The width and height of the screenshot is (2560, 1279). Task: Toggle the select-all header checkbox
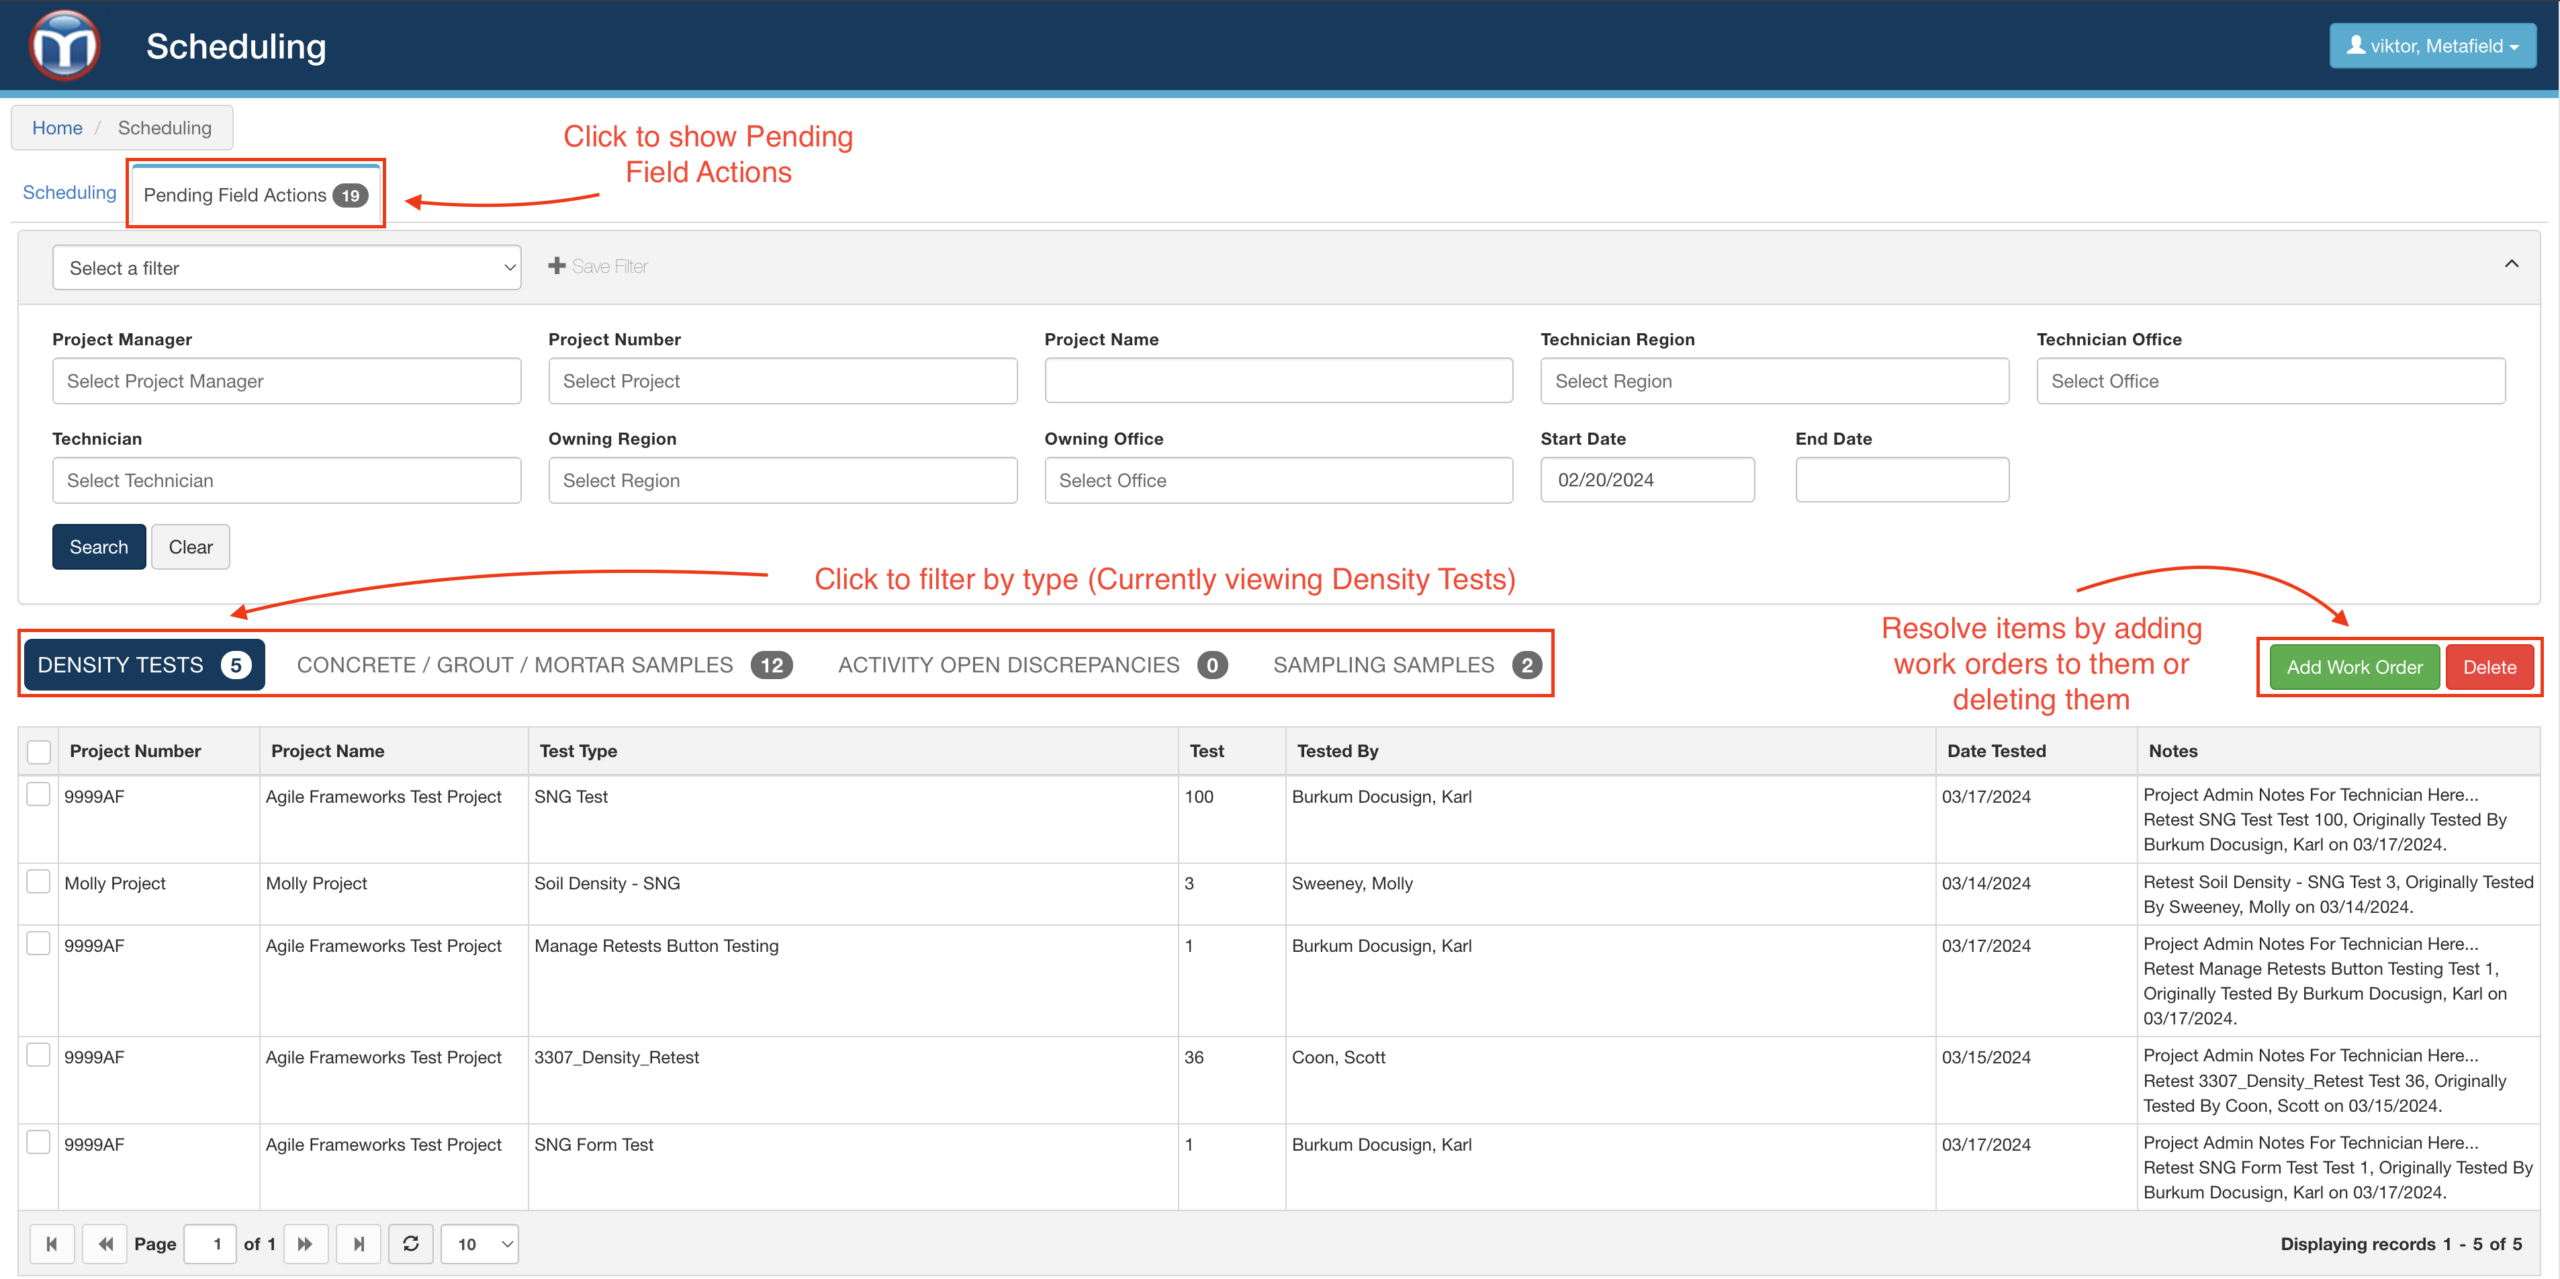[39, 751]
